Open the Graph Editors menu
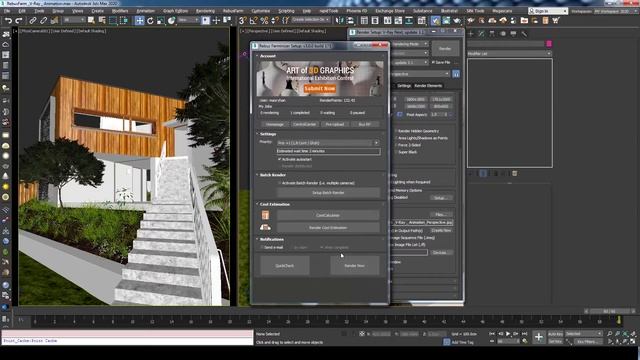The image size is (640, 360). [x=176, y=11]
